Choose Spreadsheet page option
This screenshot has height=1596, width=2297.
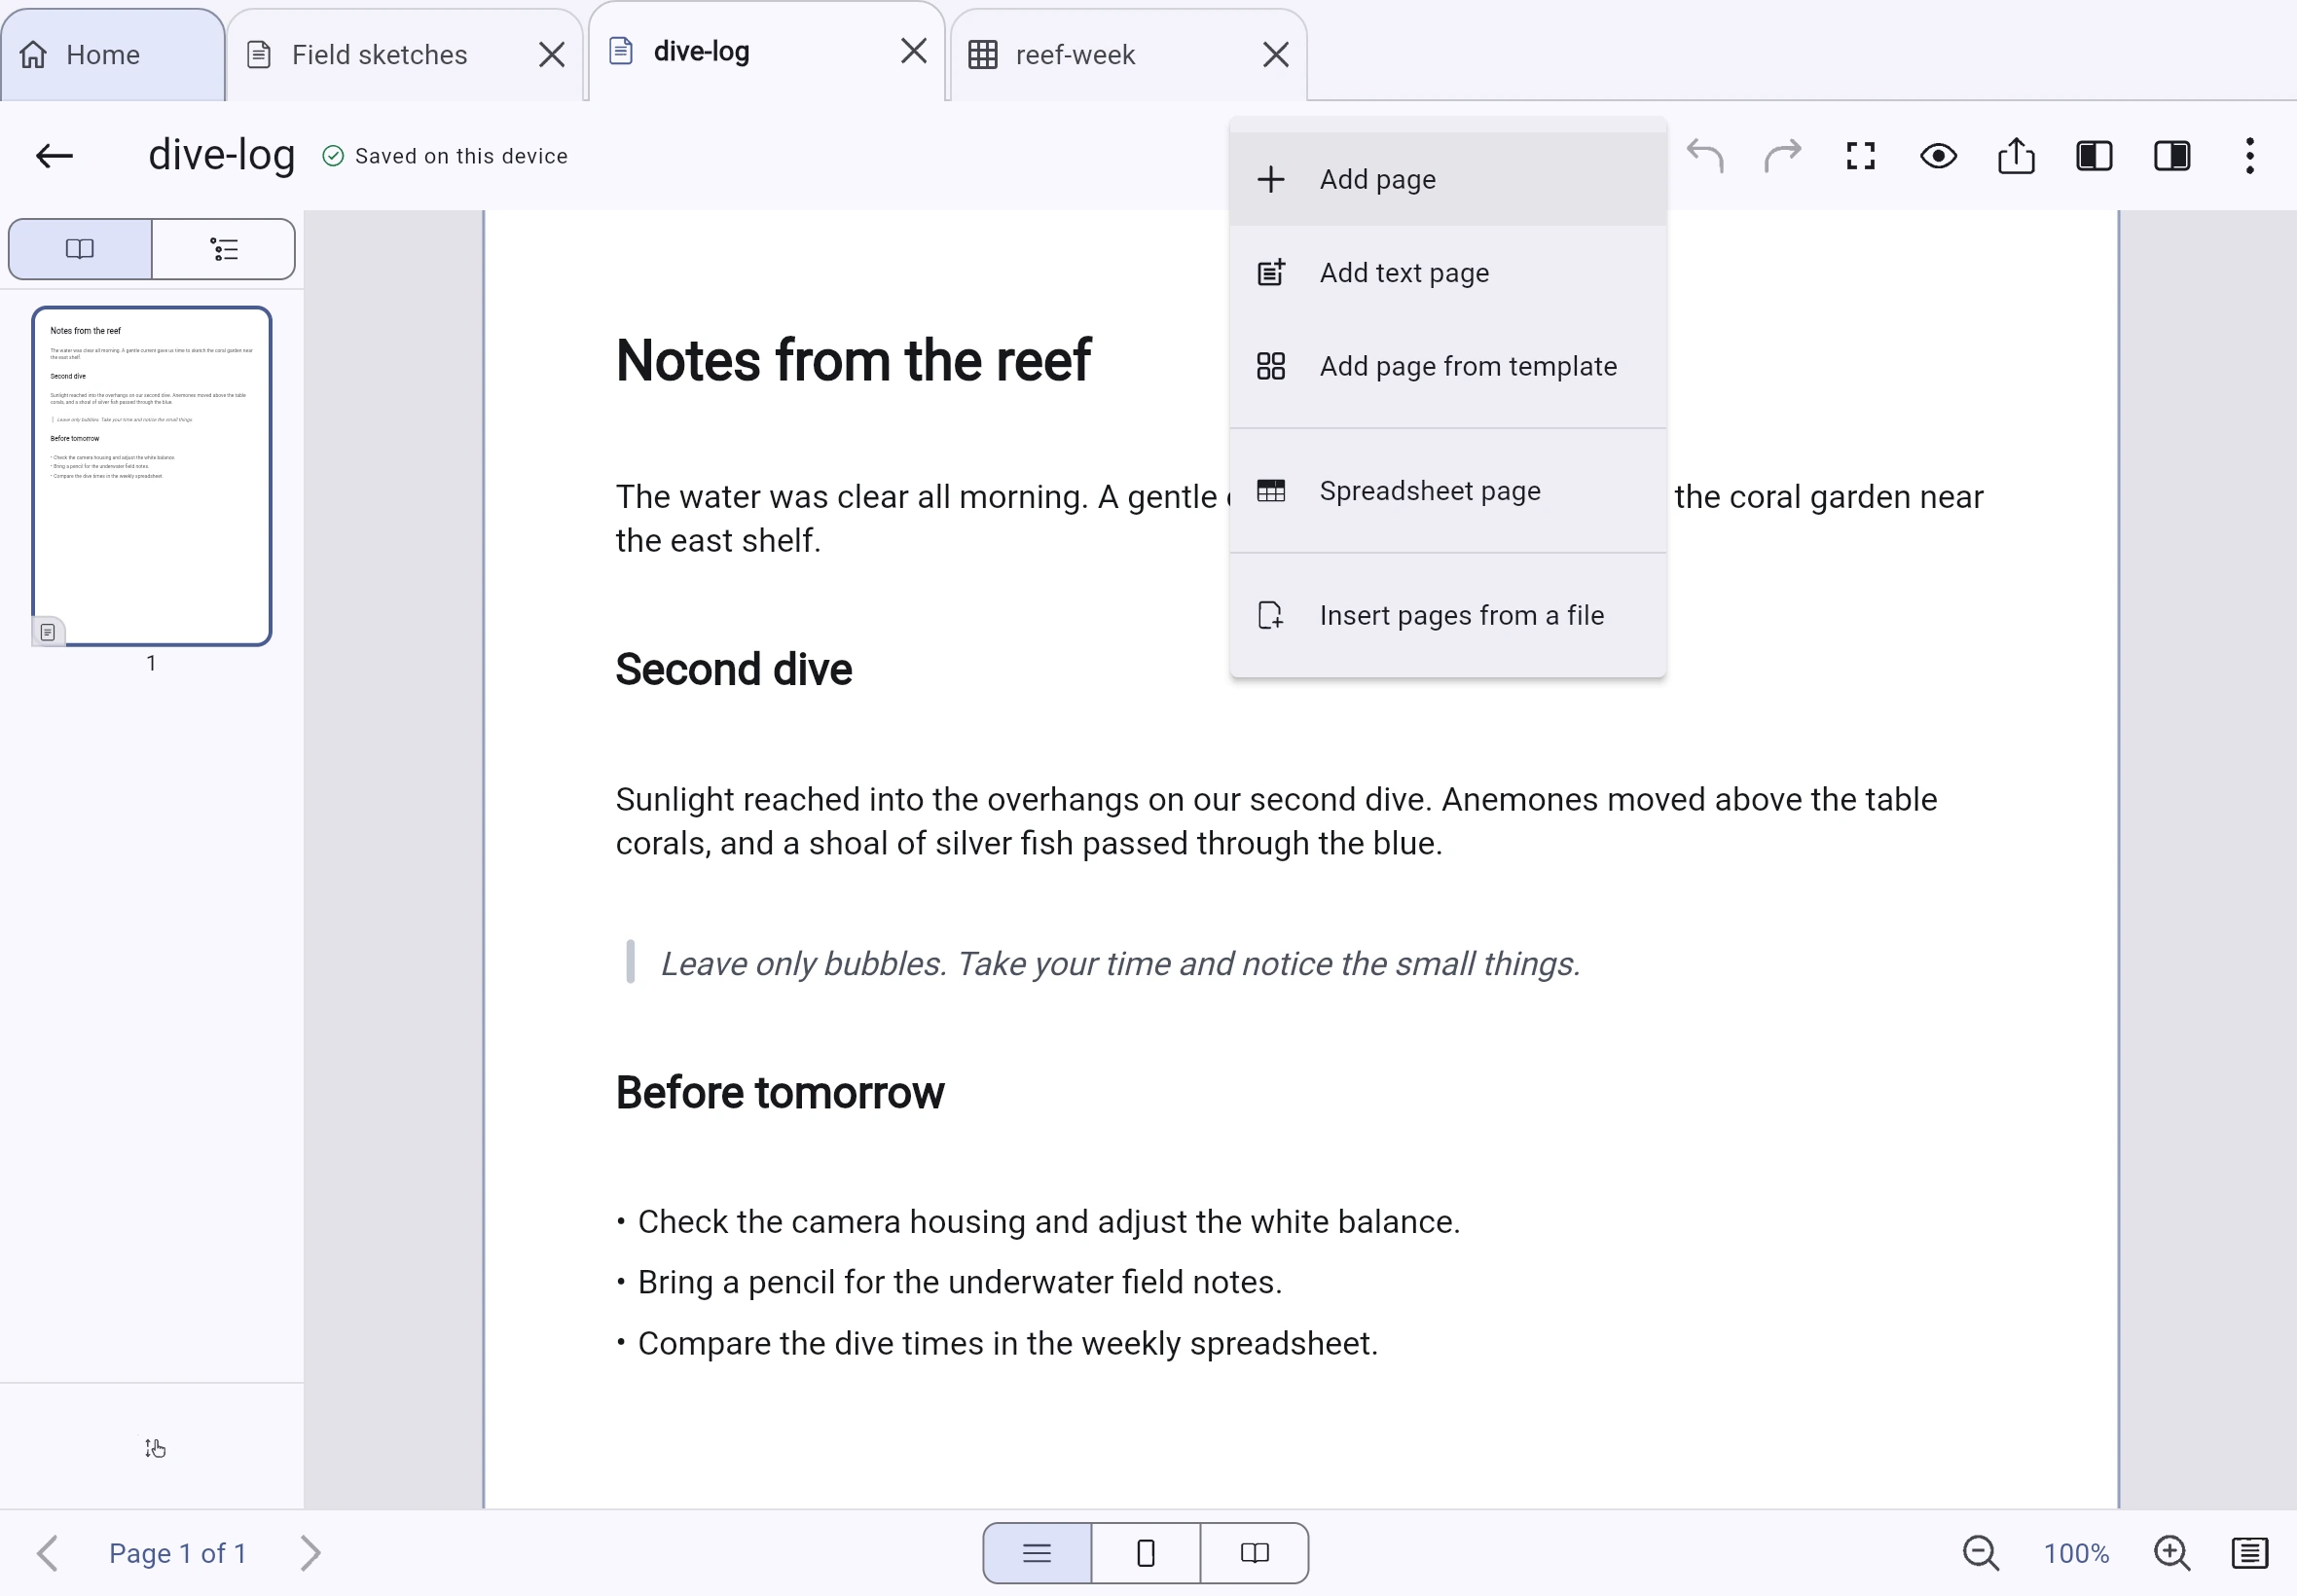pos(1448,491)
